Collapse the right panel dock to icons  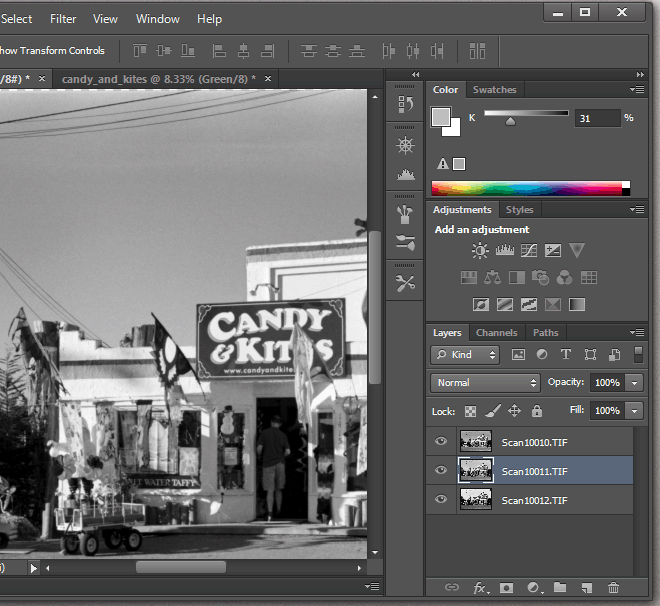click(640, 74)
